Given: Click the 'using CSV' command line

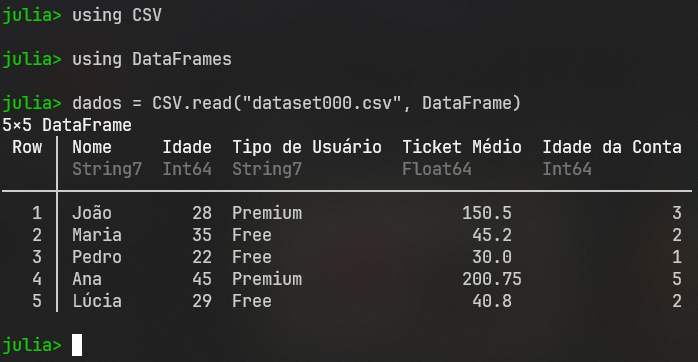Looking at the screenshot, I should coord(82,16).
